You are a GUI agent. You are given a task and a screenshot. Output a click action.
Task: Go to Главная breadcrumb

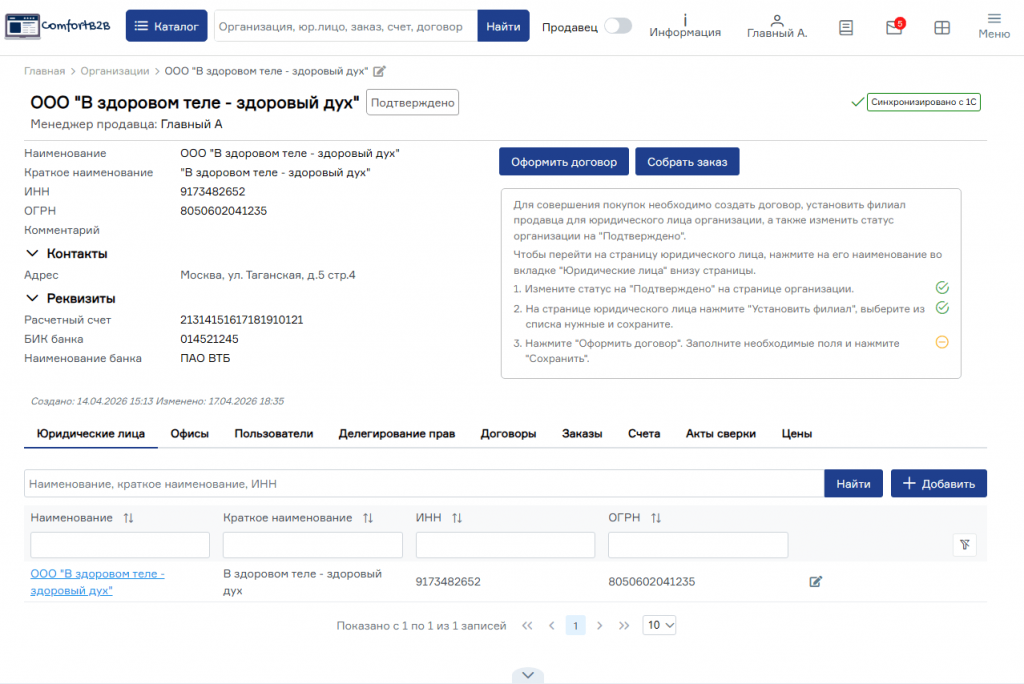click(x=44, y=71)
